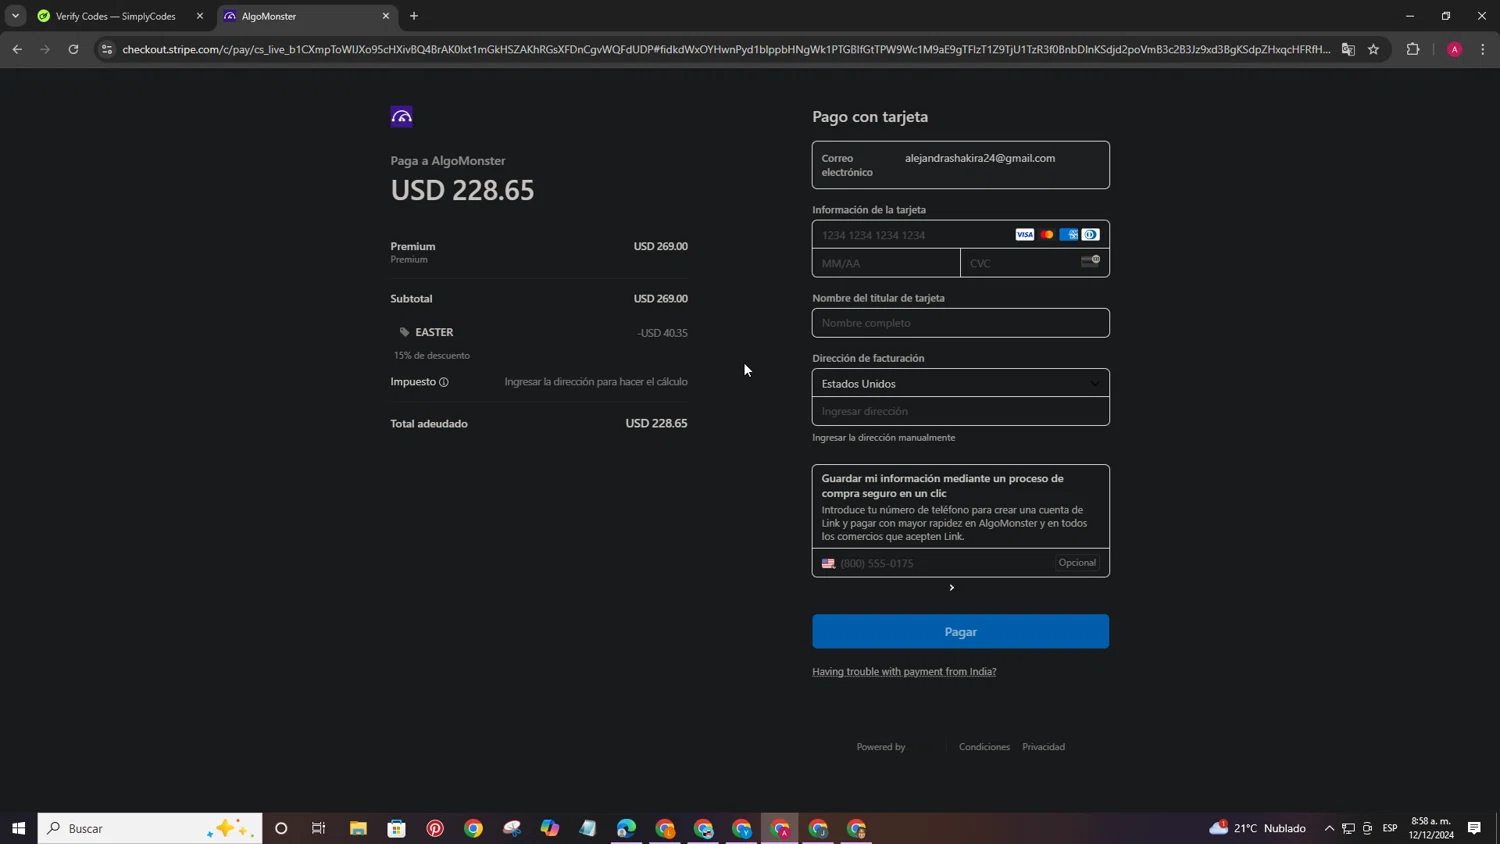Image resolution: width=1500 pixels, height=844 pixels.
Task: Open Having trouble with payment from India link
Action: 904,672
